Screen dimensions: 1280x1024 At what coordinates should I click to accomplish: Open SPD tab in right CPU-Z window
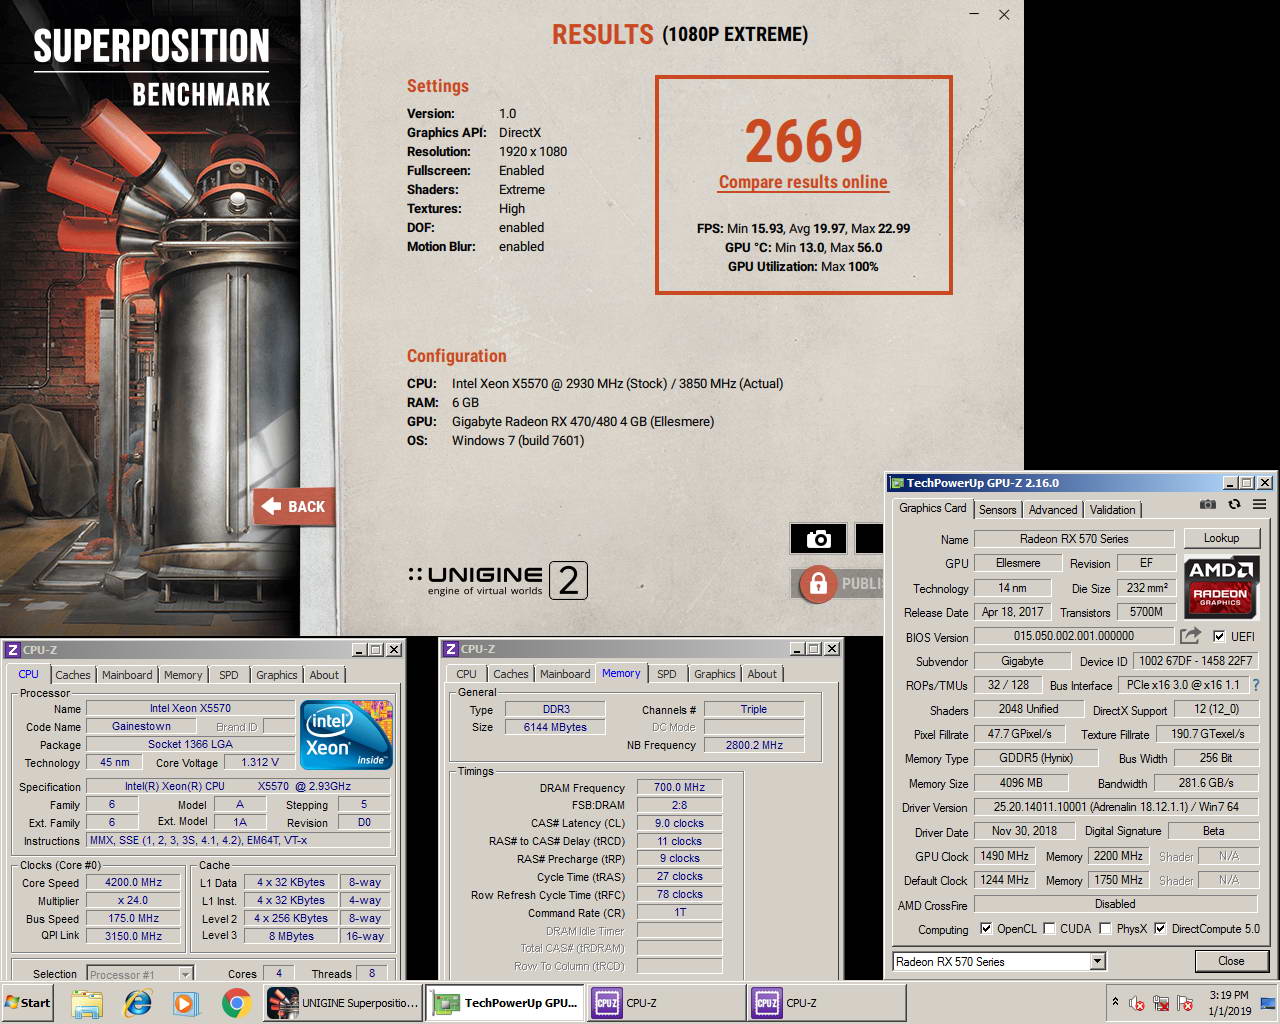coord(667,674)
